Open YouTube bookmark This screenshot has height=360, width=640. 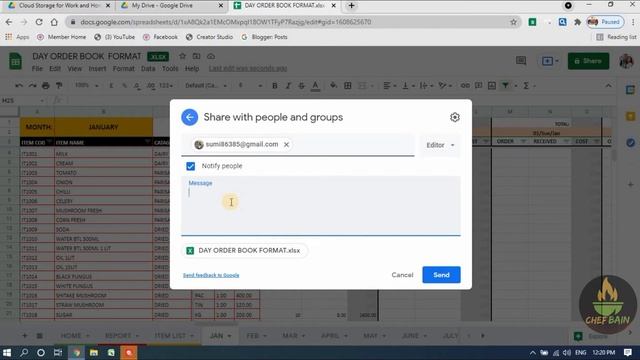point(114,37)
